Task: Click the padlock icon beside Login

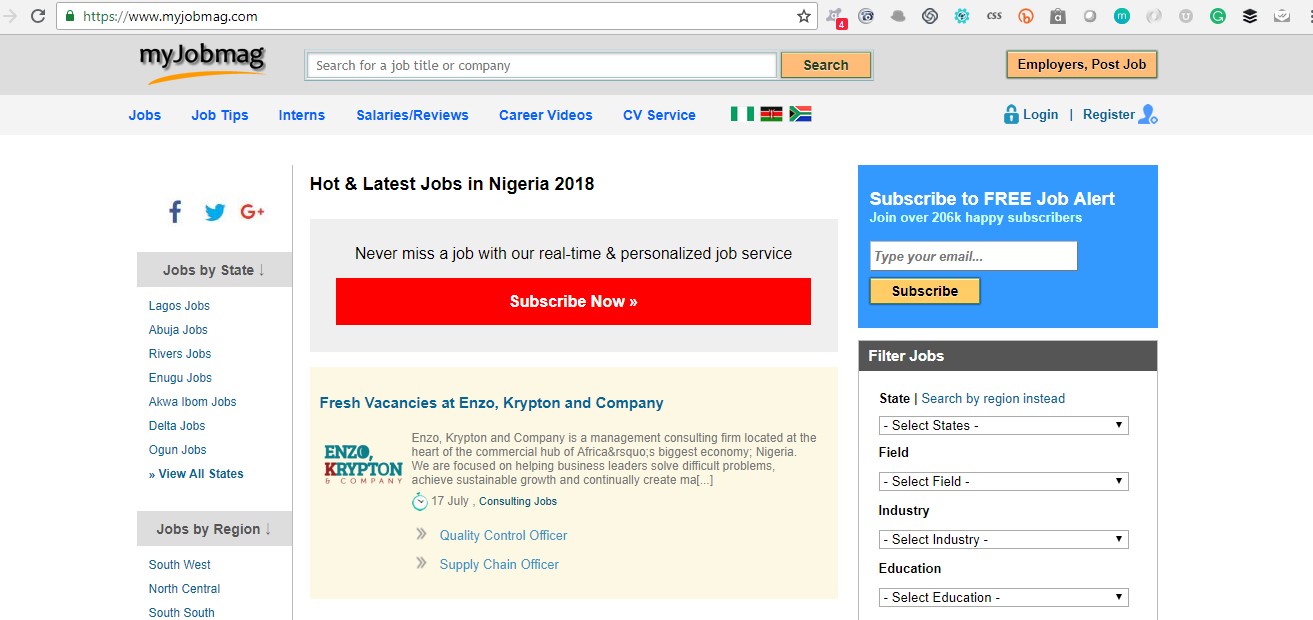Action: [x=1011, y=114]
